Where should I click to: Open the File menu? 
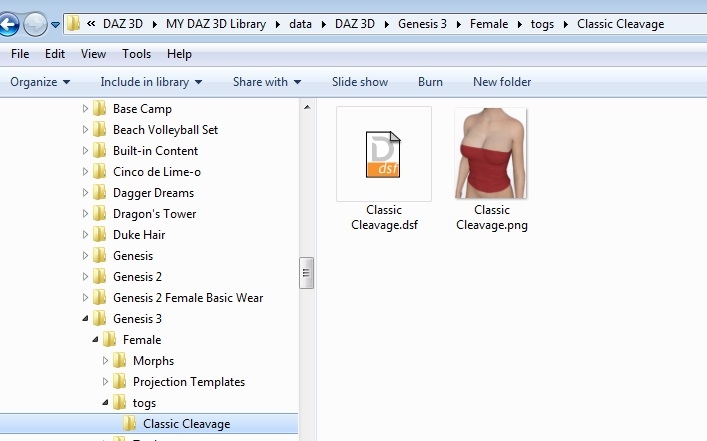coord(20,54)
